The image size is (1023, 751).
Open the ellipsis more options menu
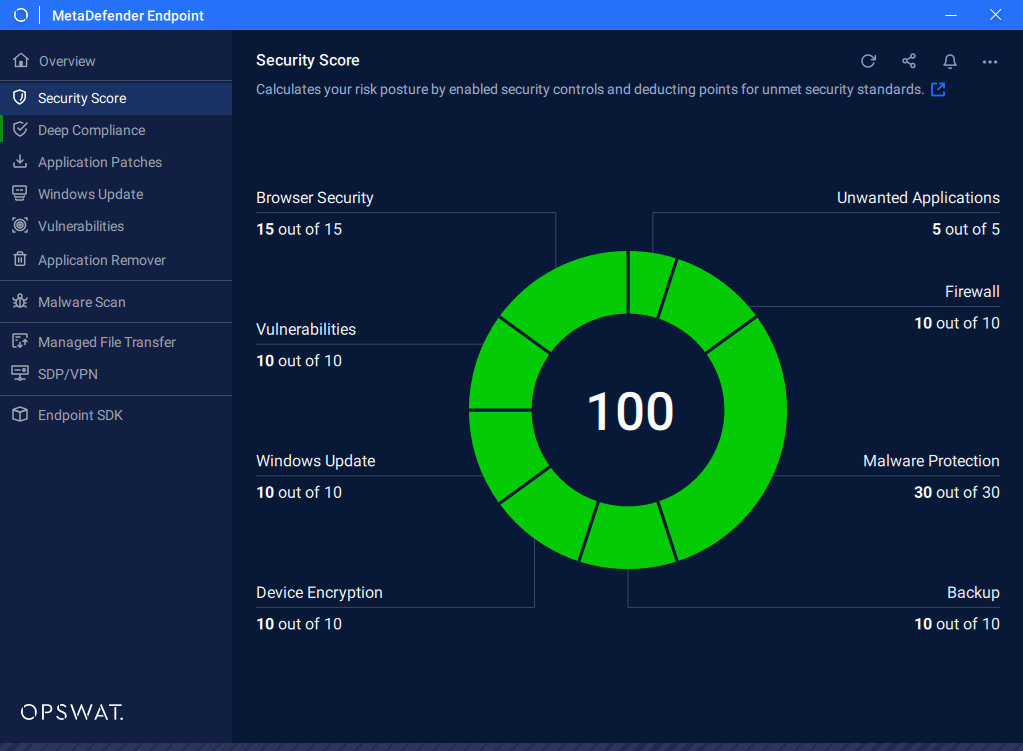[989, 61]
